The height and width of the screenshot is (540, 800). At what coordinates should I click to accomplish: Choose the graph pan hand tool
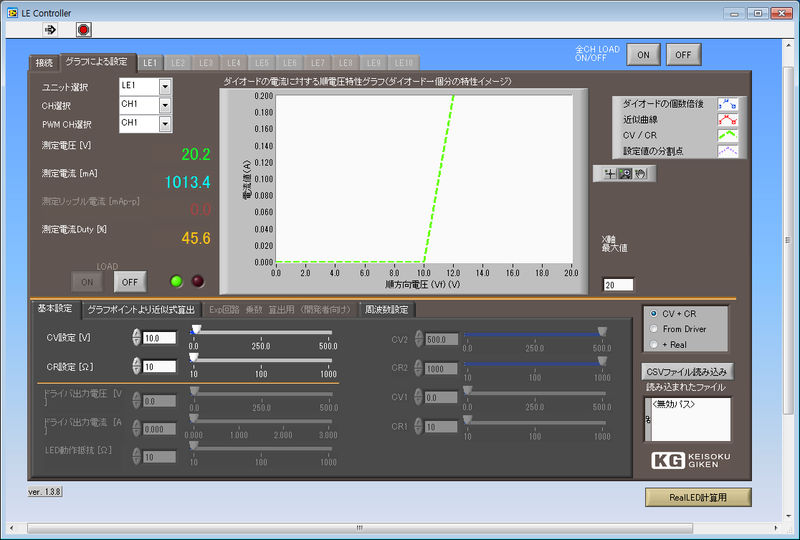coord(641,174)
